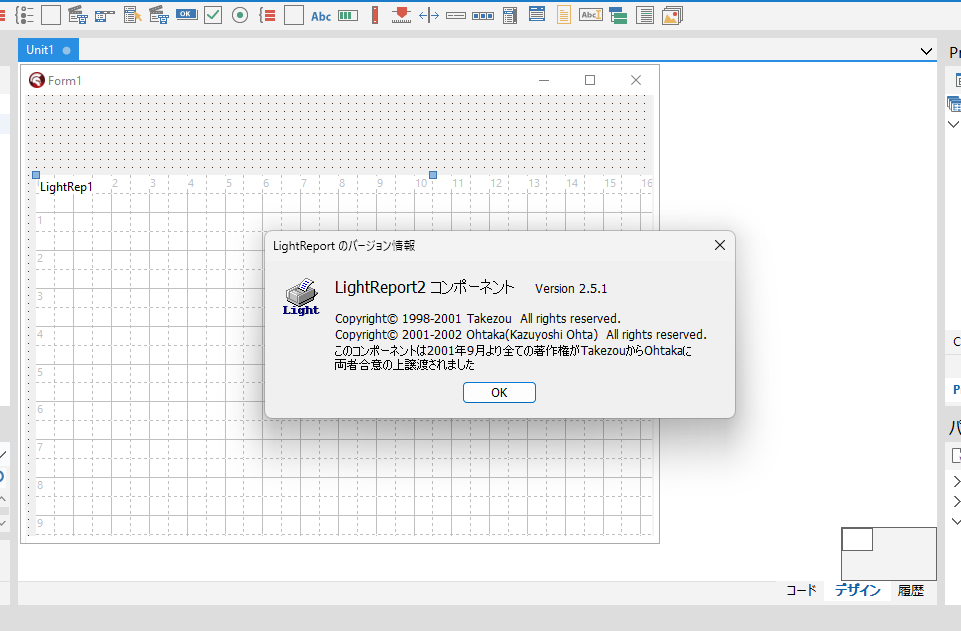The height and width of the screenshot is (631, 961).
Task: Click the form minimap in the designer corner
Action: [x=889, y=554]
